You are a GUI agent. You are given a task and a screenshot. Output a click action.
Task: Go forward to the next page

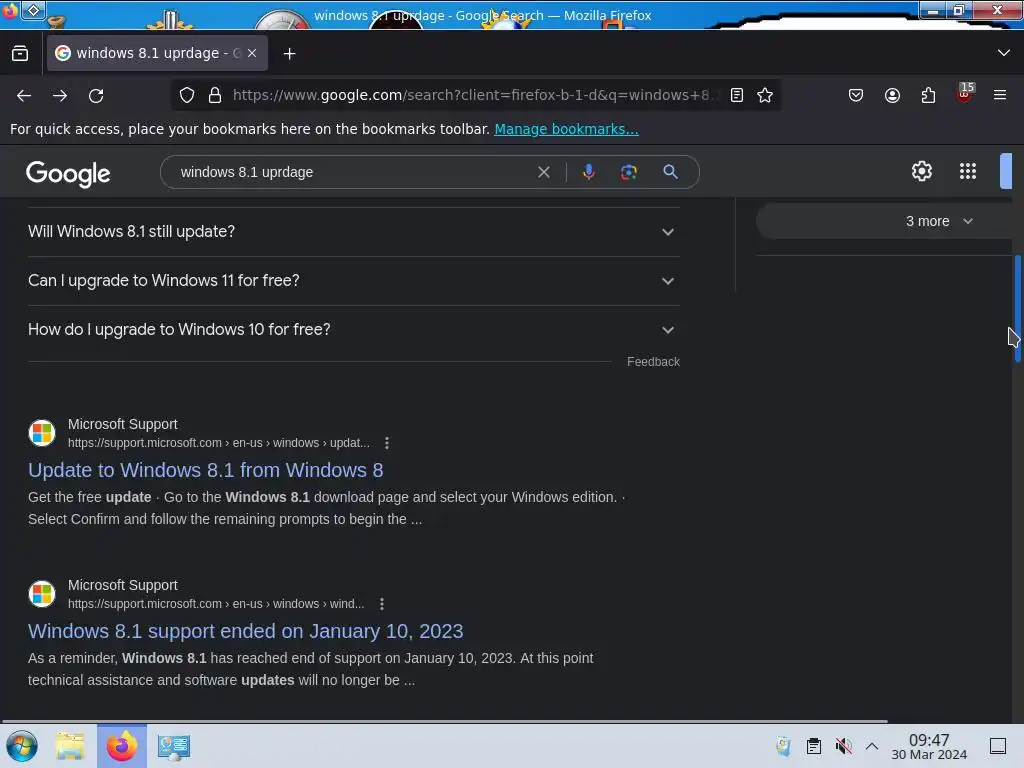[x=60, y=95]
